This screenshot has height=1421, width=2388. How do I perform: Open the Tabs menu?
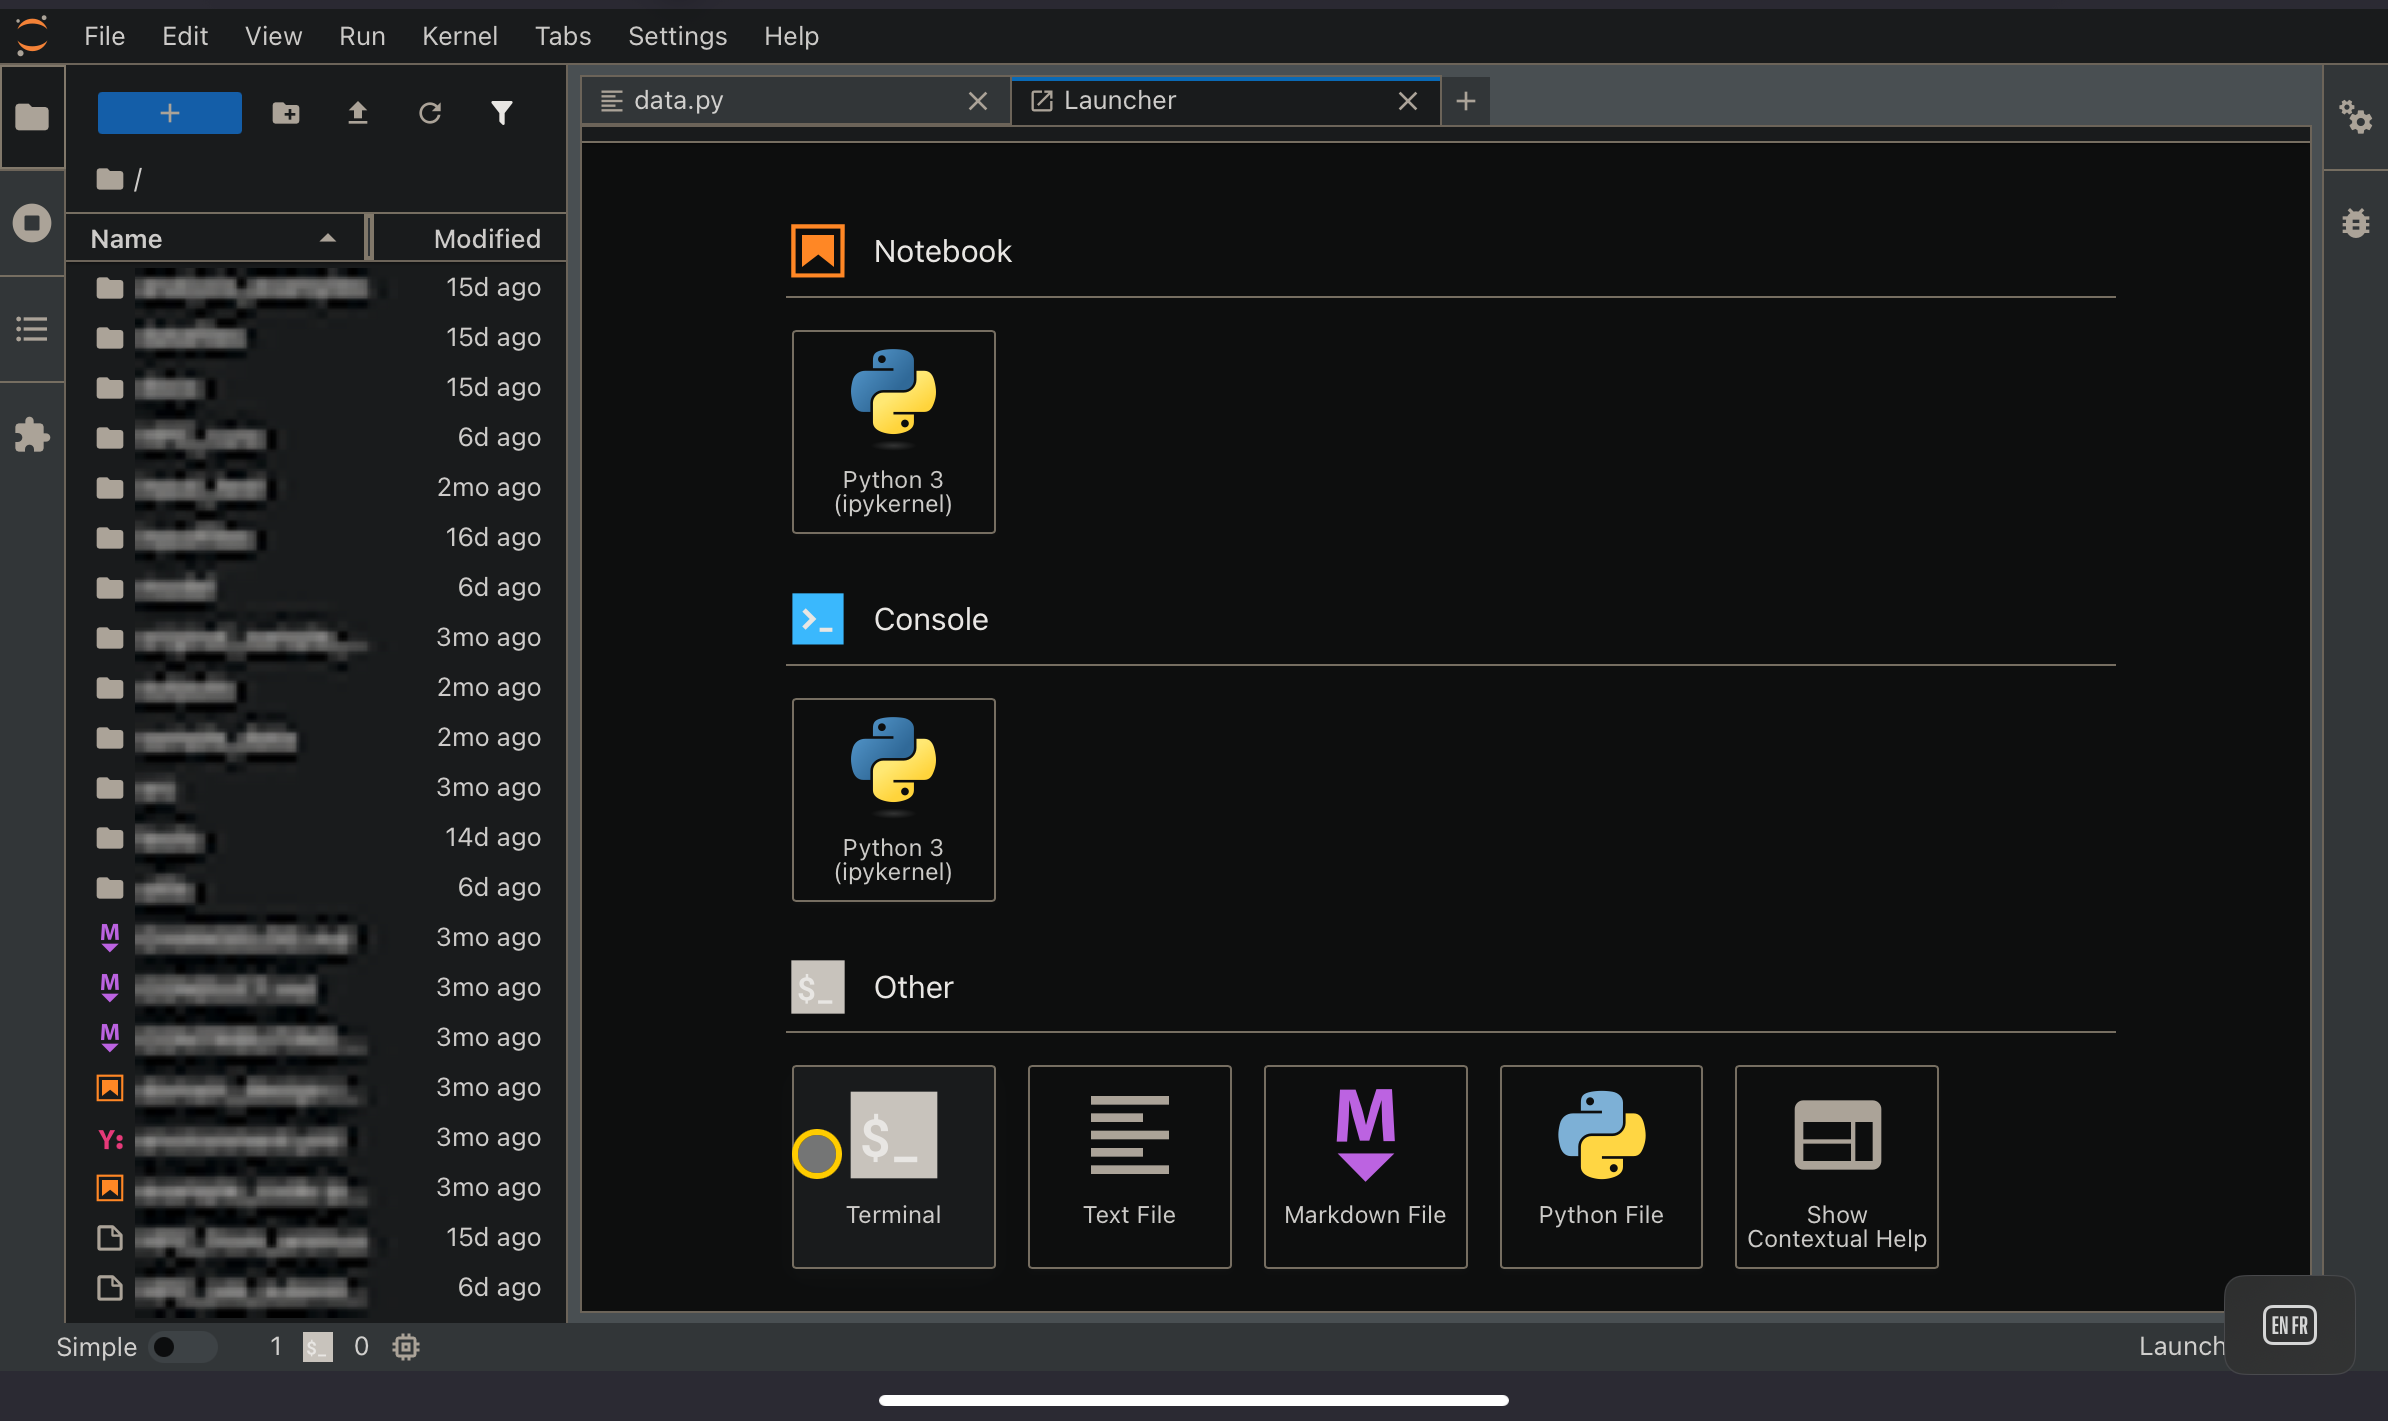click(x=563, y=36)
